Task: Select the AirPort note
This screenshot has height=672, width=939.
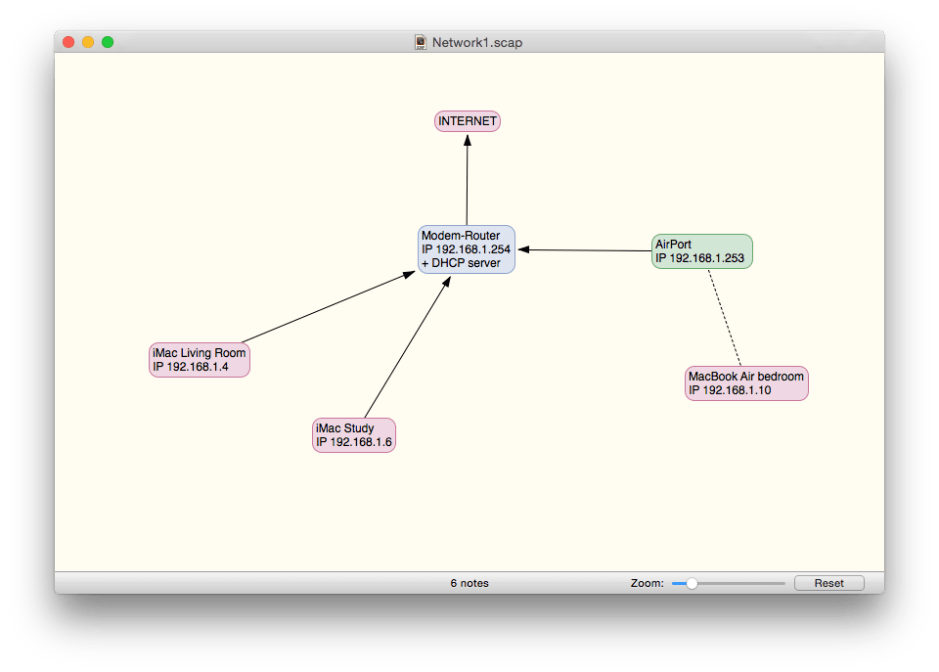Action: 700,249
